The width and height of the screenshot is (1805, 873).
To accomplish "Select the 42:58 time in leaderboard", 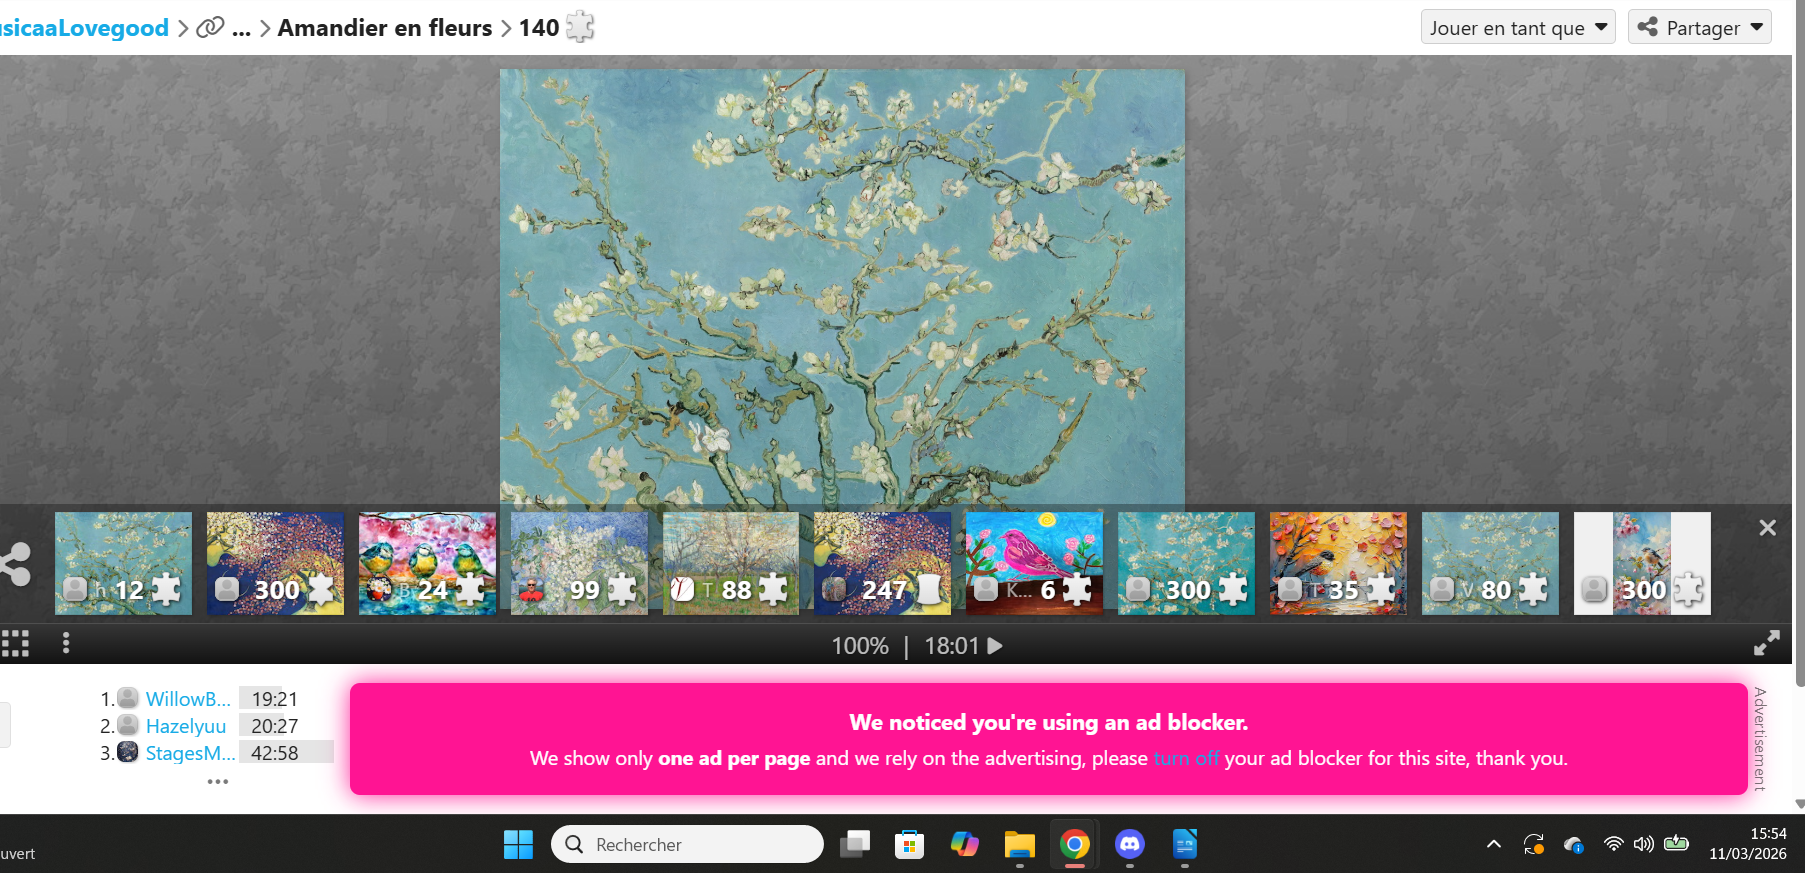I will 274,753.
